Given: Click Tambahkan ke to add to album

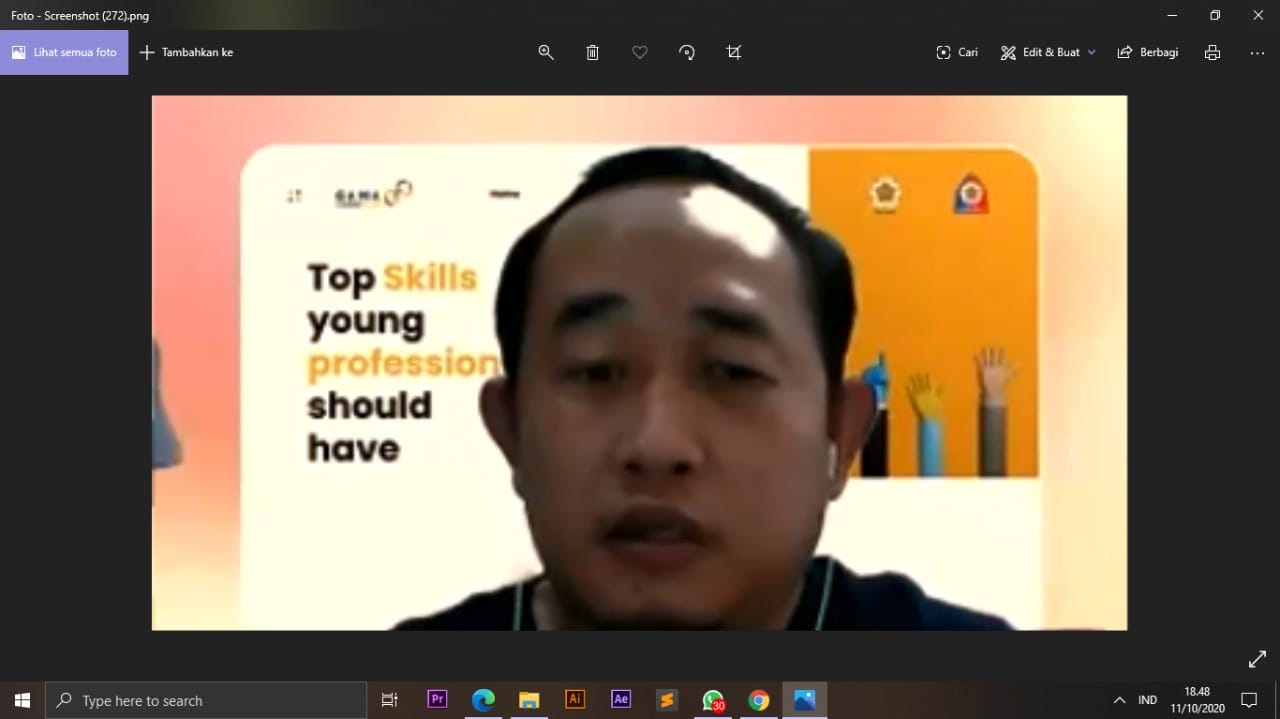Looking at the screenshot, I should tap(187, 52).
